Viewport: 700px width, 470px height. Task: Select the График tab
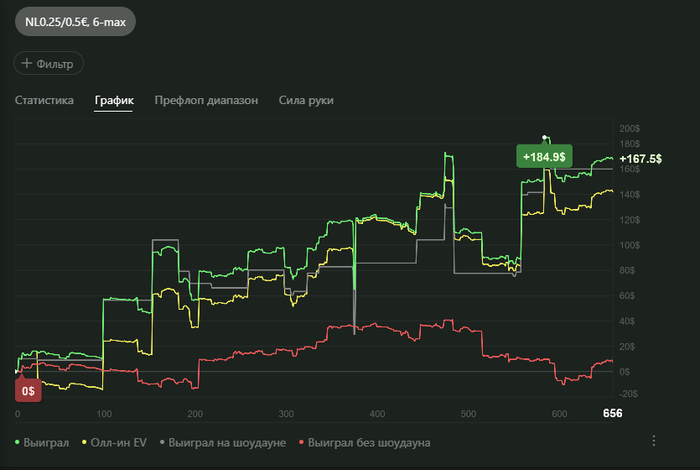pyautogui.click(x=114, y=101)
